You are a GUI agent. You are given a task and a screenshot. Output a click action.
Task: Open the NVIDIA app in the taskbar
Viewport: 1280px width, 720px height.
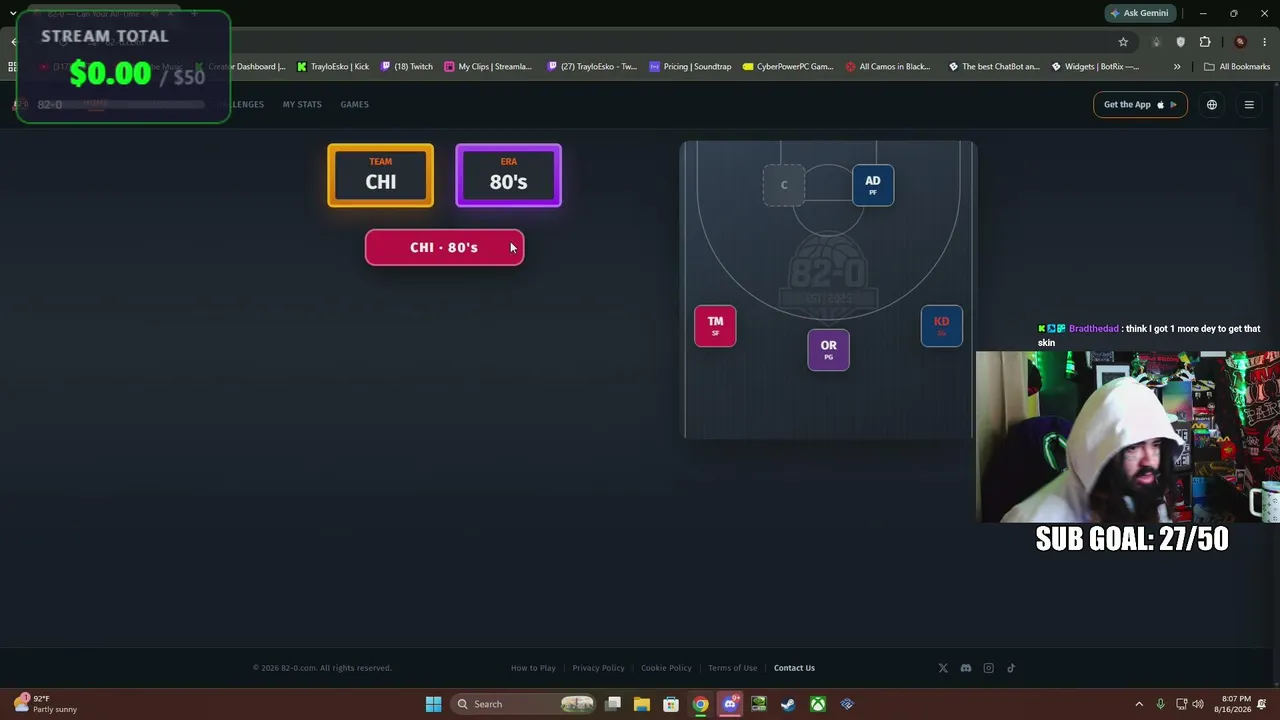click(x=759, y=704)
